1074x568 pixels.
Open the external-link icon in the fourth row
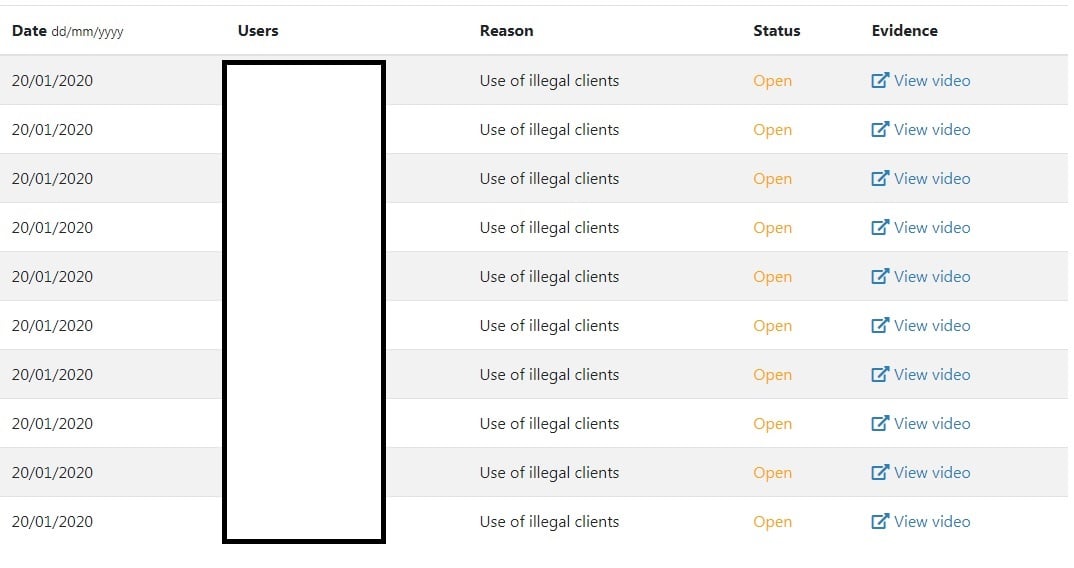coord(879,227)
